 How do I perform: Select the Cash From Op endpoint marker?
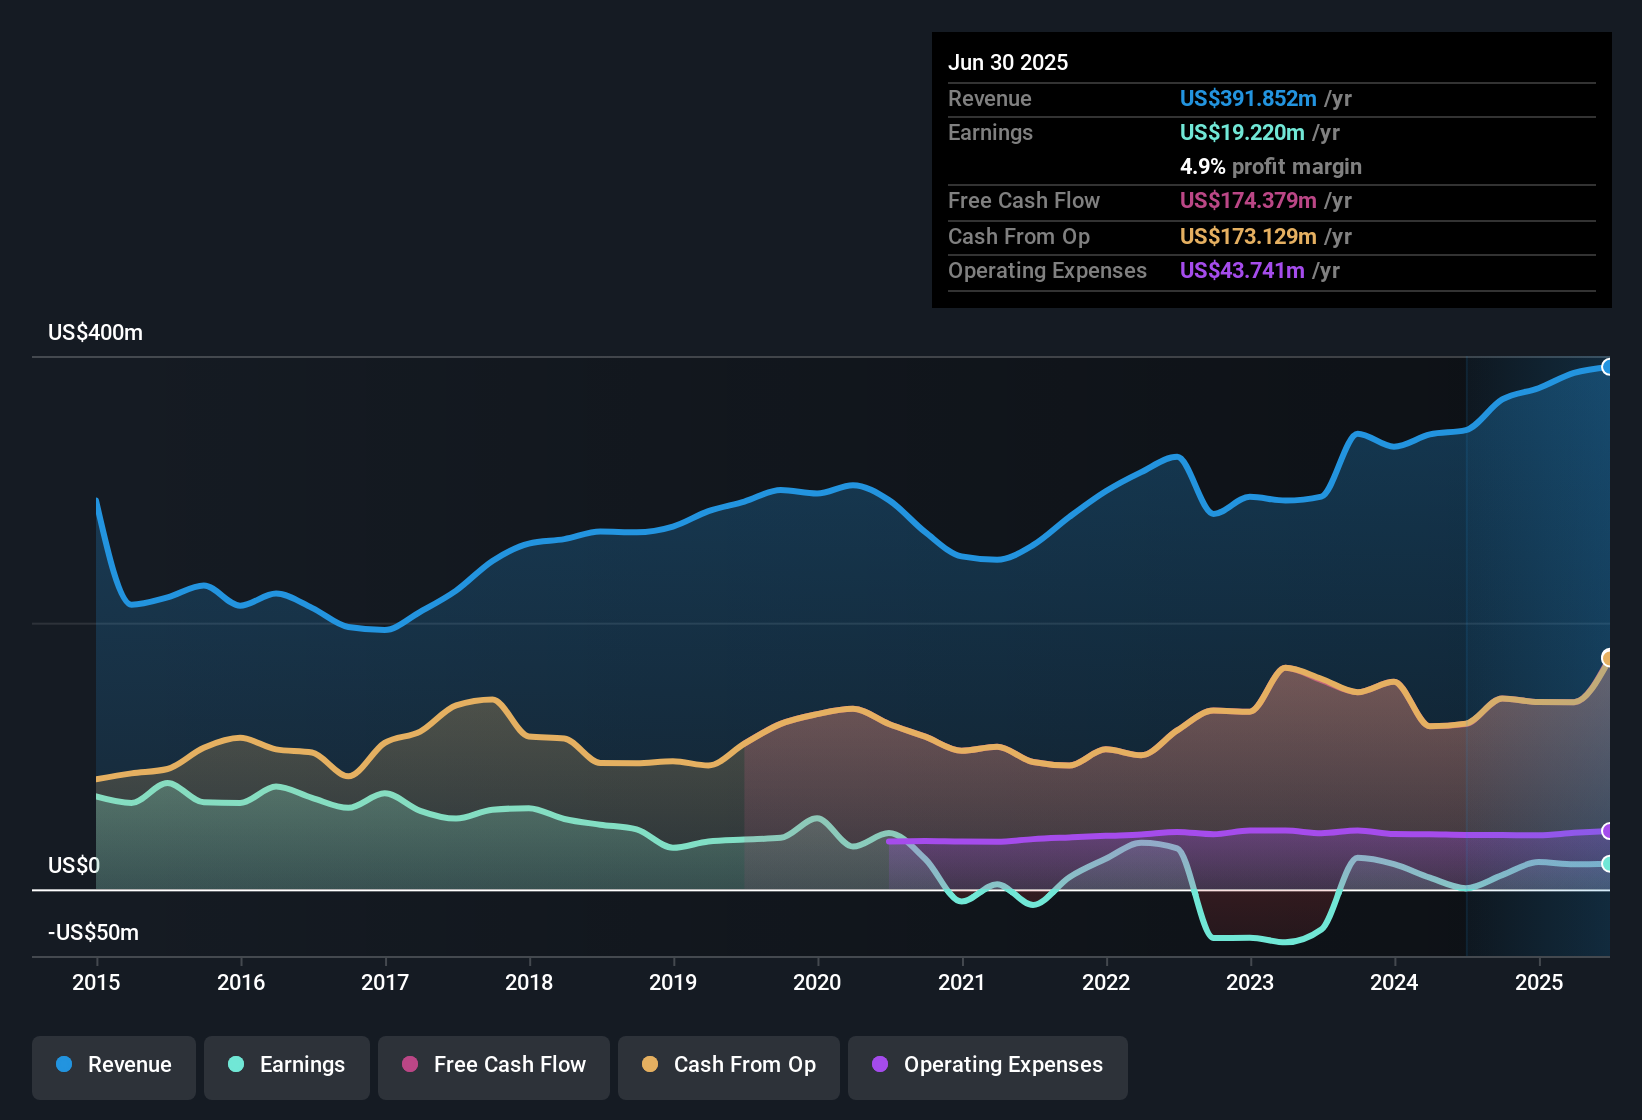pos(1609,658)
